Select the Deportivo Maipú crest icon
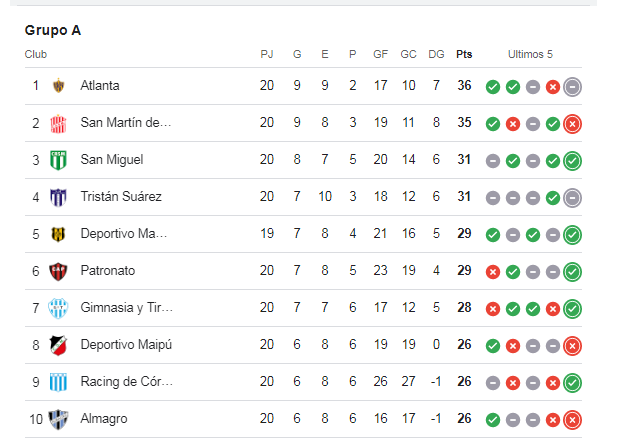Viewport: 636px width, 441px height. click(x=58, y=345)
